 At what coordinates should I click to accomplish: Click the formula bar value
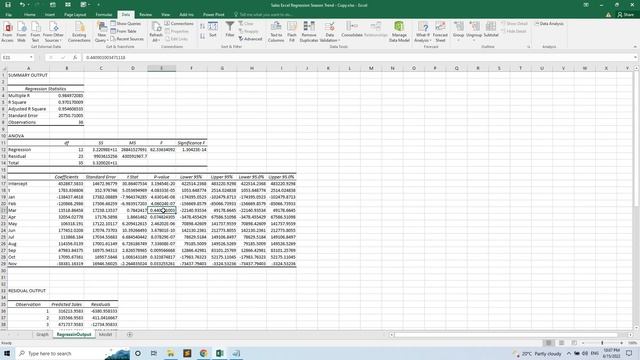(x=106, y=58)
